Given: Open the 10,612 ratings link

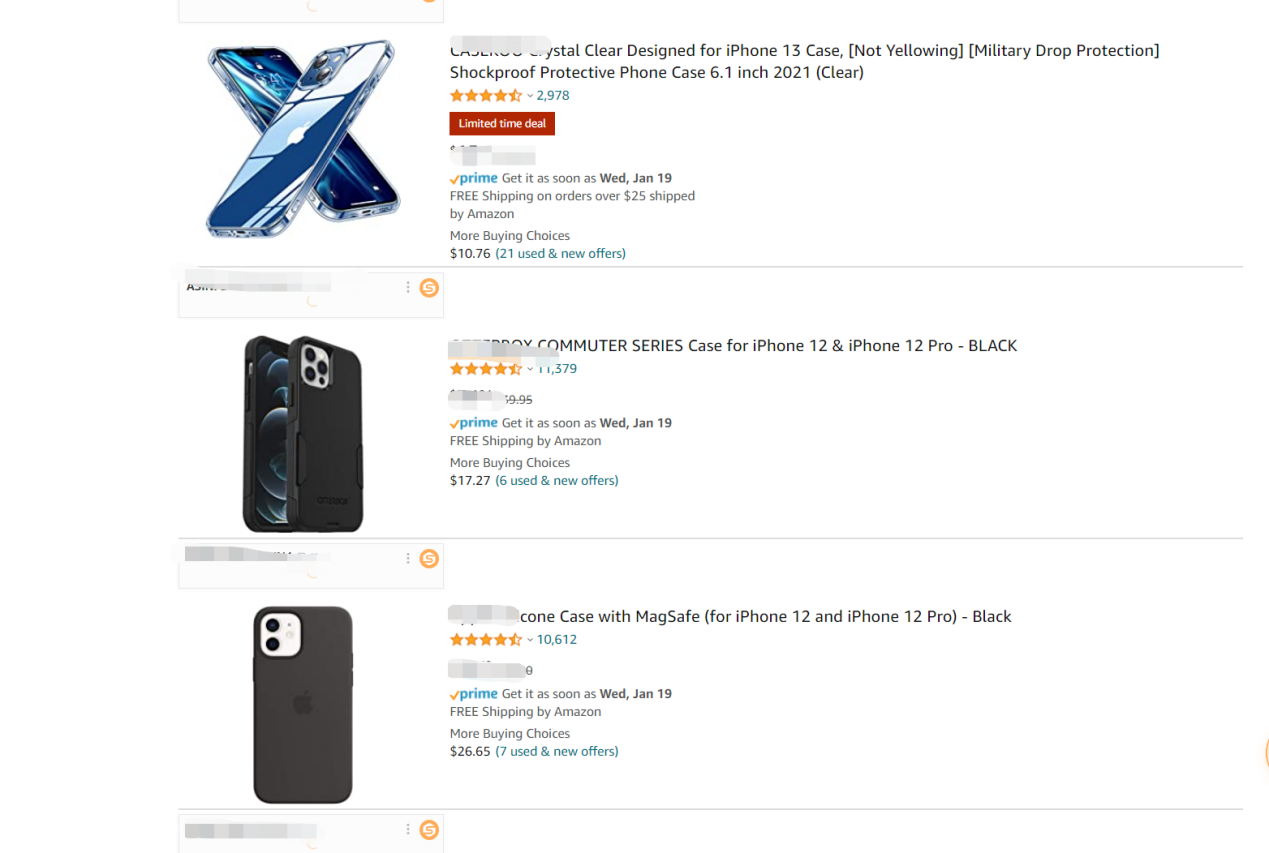Looking at the screenshot, I should tap(557, 640).
